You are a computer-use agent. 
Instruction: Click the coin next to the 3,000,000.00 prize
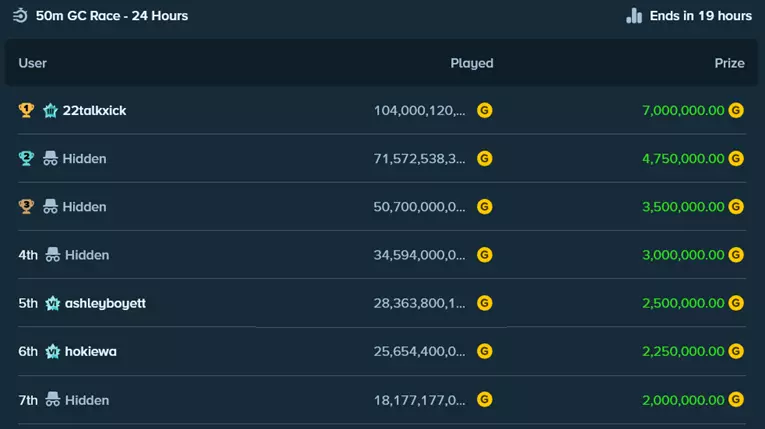coord(736,255)
